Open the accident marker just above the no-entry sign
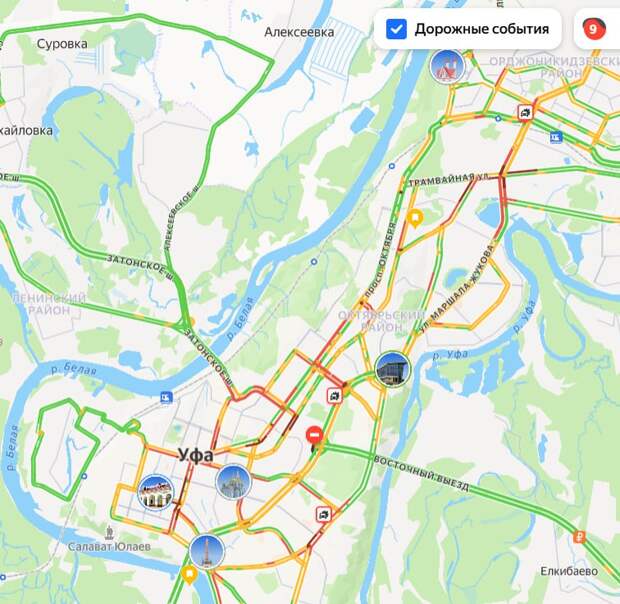 click(335, 396)
